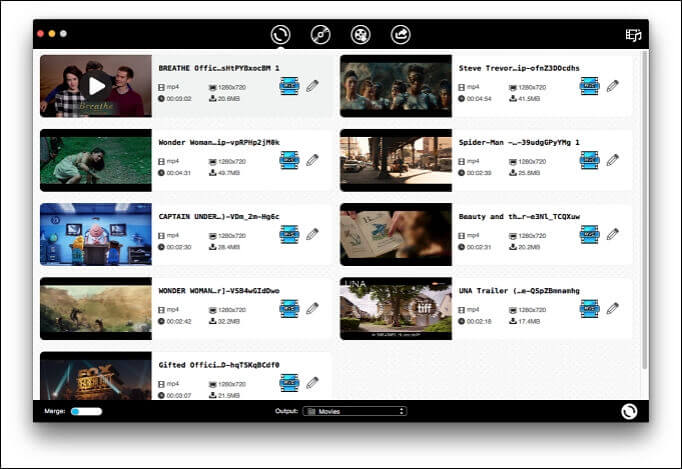Image resolution: width=682 pixels, height=469 pixels.
Task: Click format icon for Beauty and the video
Action: point(589,234)
